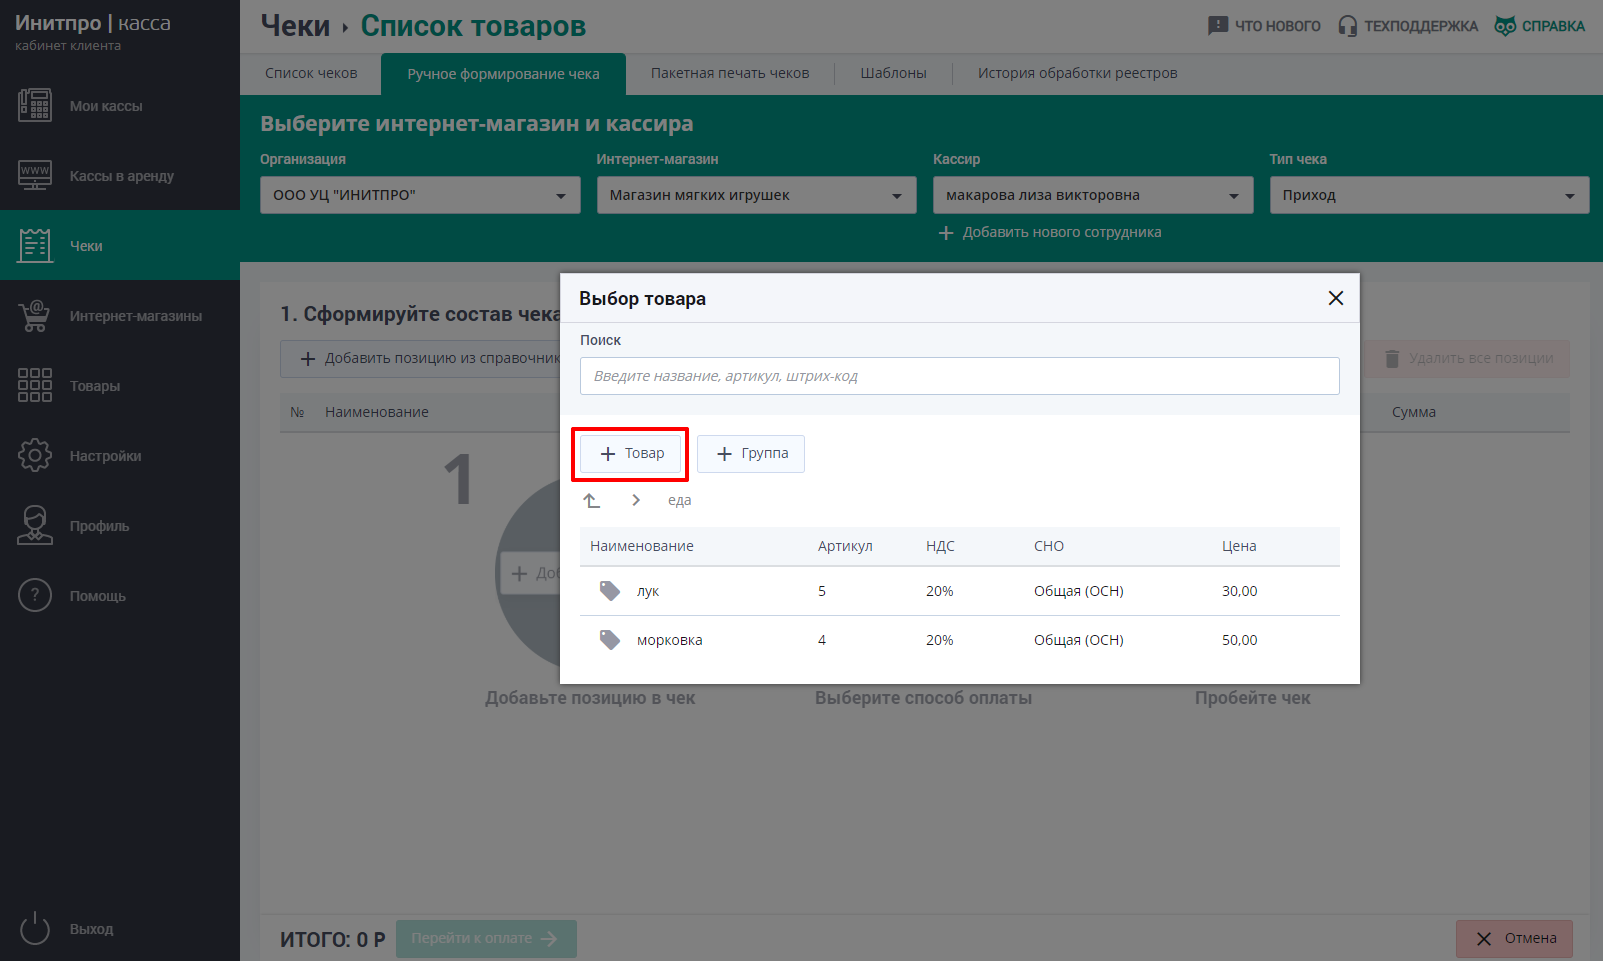Viewport: 1603px width, 961px height.
Task: Click the + Группа button
Action: click(751, 454)
